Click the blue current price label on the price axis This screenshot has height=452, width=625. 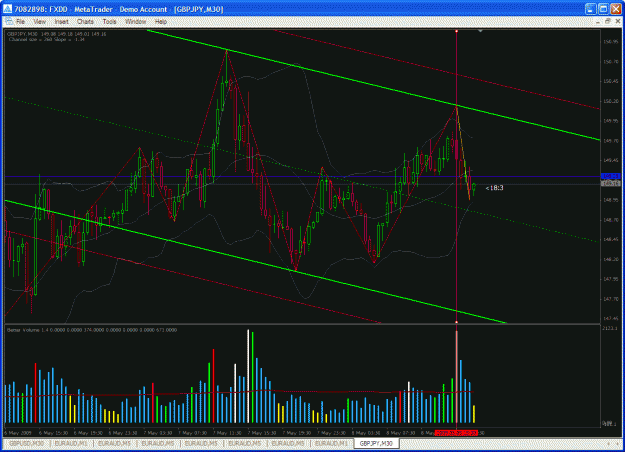(x=611, y=176)
